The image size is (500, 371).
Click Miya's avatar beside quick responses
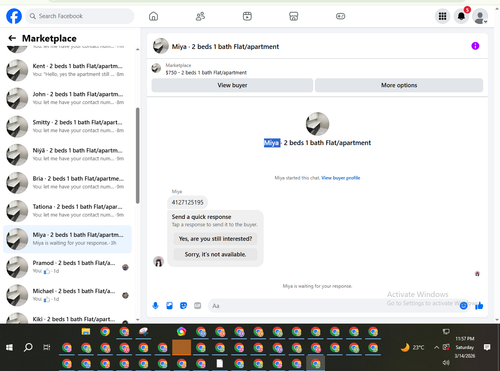click(158, 262)
